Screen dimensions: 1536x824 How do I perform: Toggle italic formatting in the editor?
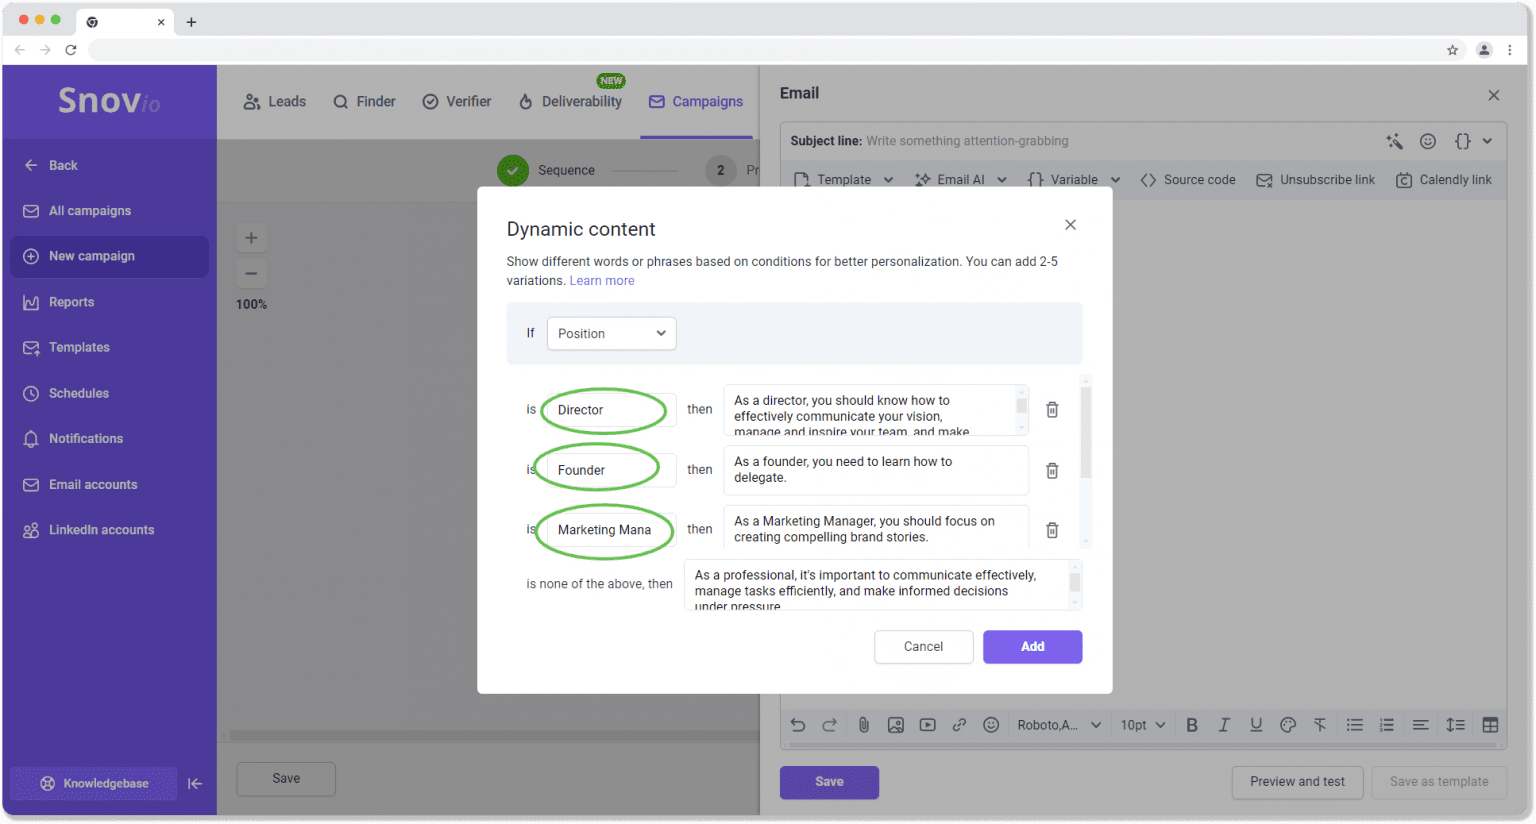pyautogui.click(x=1223, y=725)
